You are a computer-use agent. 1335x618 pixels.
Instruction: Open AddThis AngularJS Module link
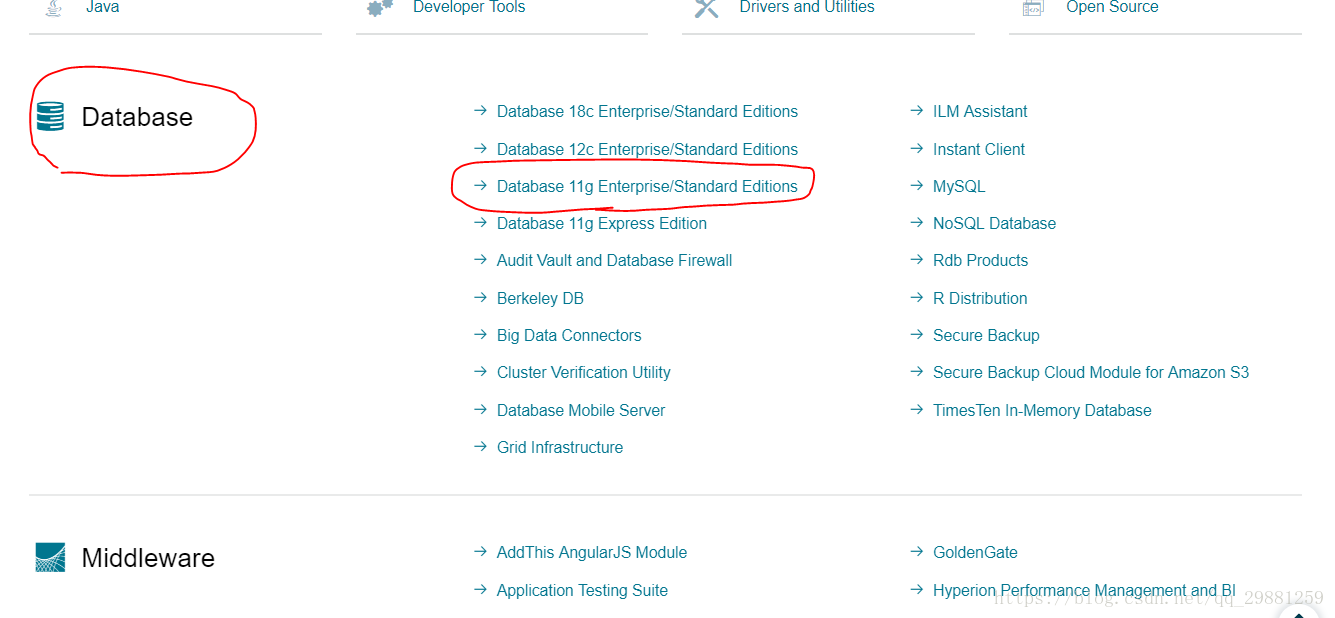pos(592,552)
